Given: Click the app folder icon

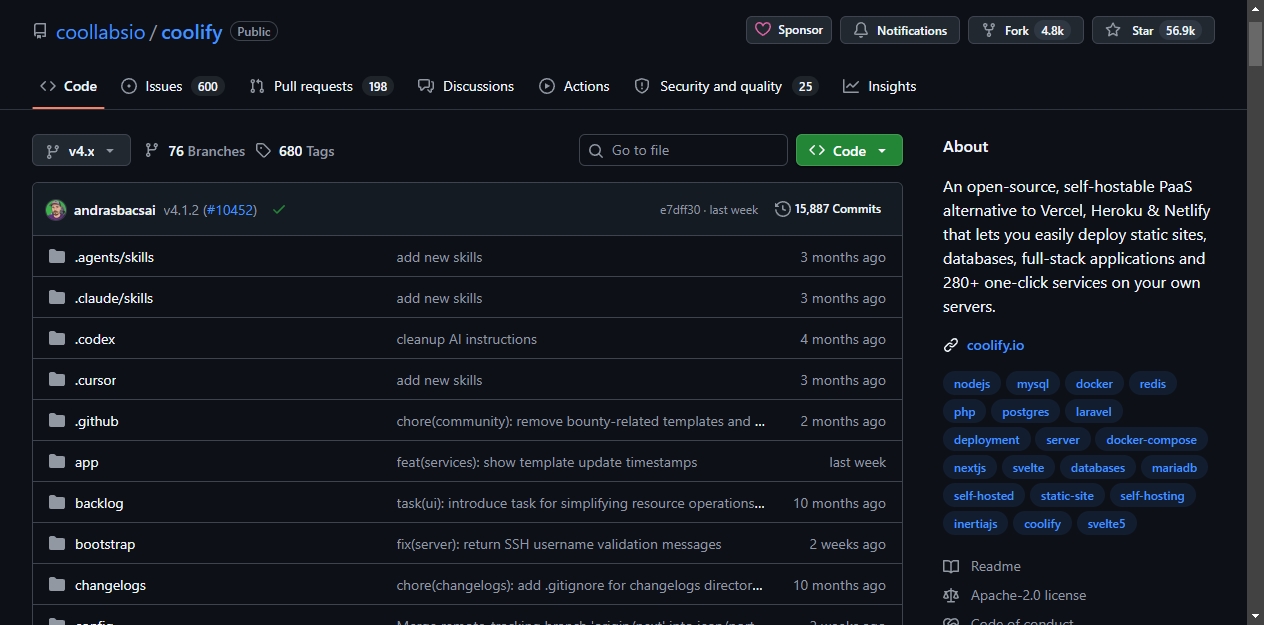Looking at the screenshot, I should click(x=57, y=462).
